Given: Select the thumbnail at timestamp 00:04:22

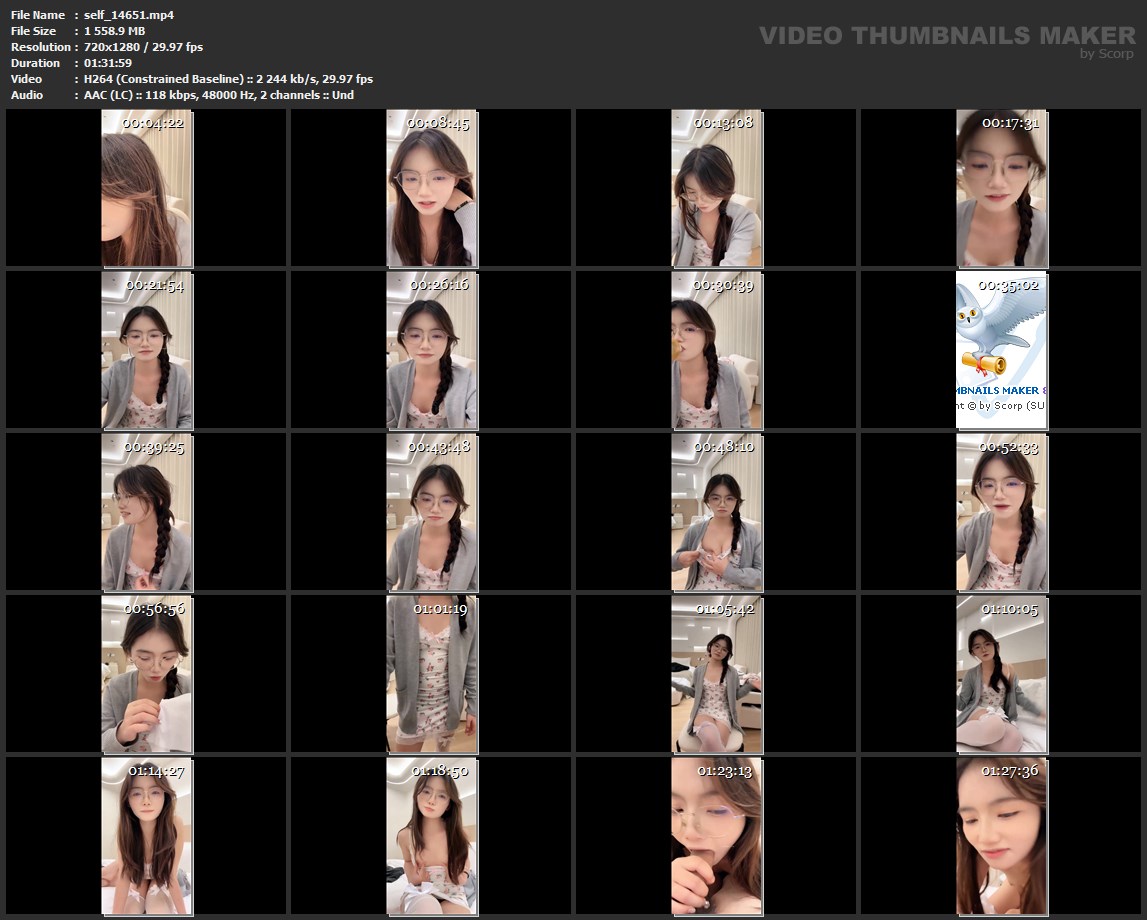Looking at the screenshot, I should tap(147, 188).
